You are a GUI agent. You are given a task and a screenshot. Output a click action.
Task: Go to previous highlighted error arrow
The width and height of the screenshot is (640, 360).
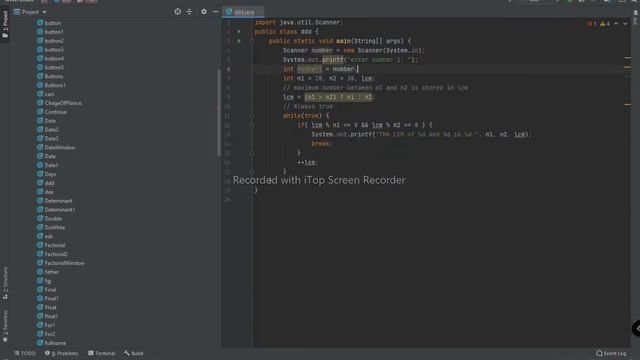point(616,24)
